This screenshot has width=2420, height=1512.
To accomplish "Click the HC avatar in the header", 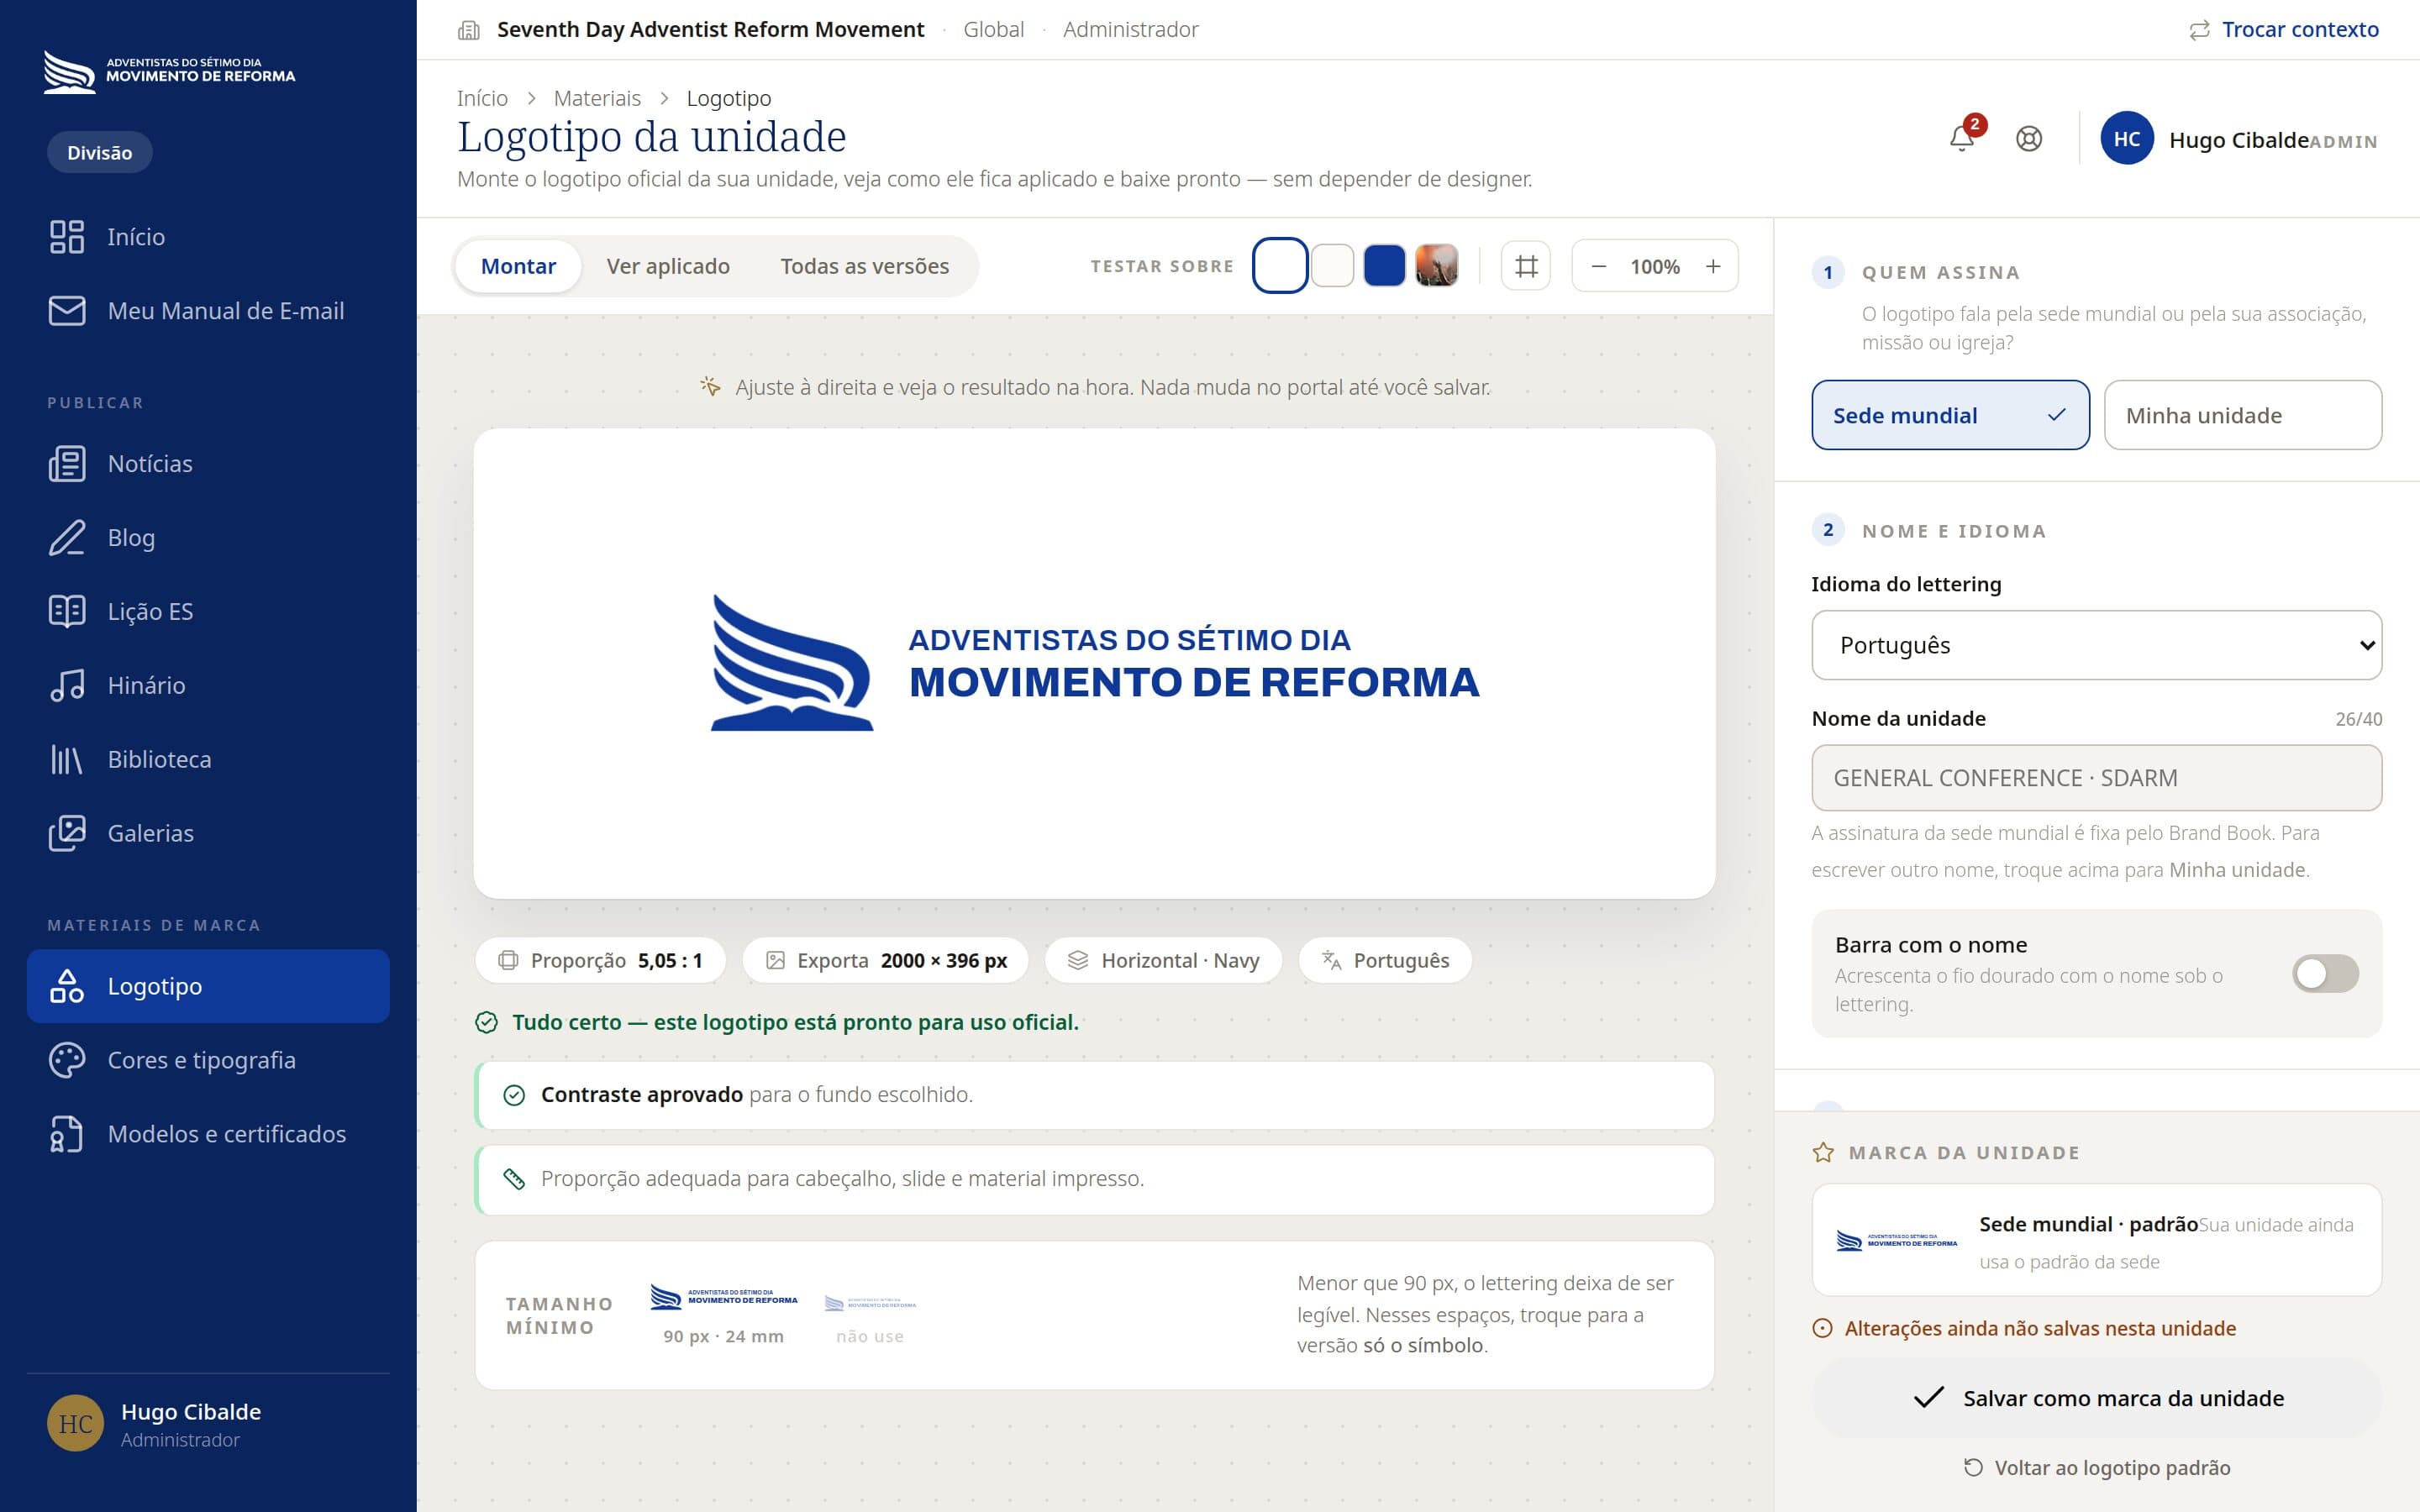I will point(2126,139).
